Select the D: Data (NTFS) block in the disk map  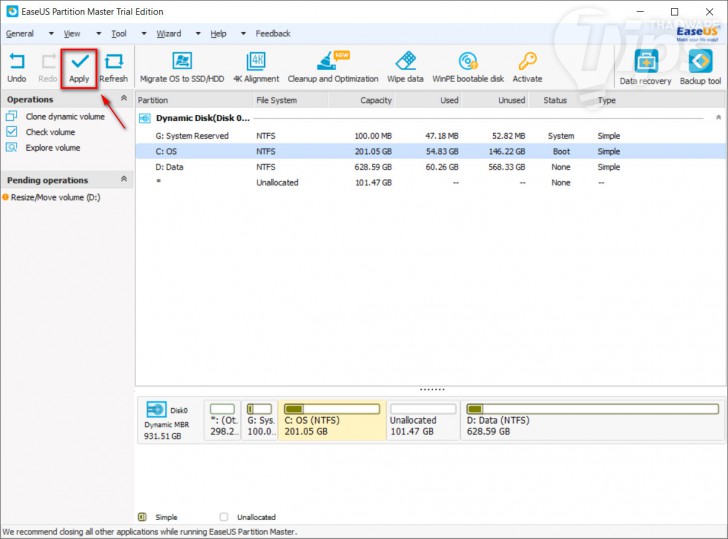tap(592, 420)
